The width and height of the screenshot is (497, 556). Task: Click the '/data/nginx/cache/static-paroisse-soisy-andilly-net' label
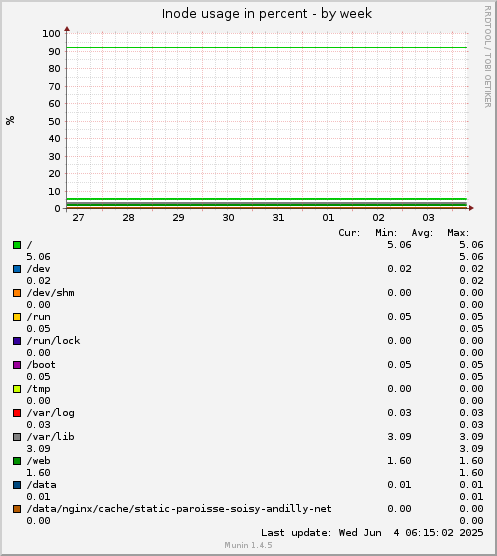tap(179, 509)
